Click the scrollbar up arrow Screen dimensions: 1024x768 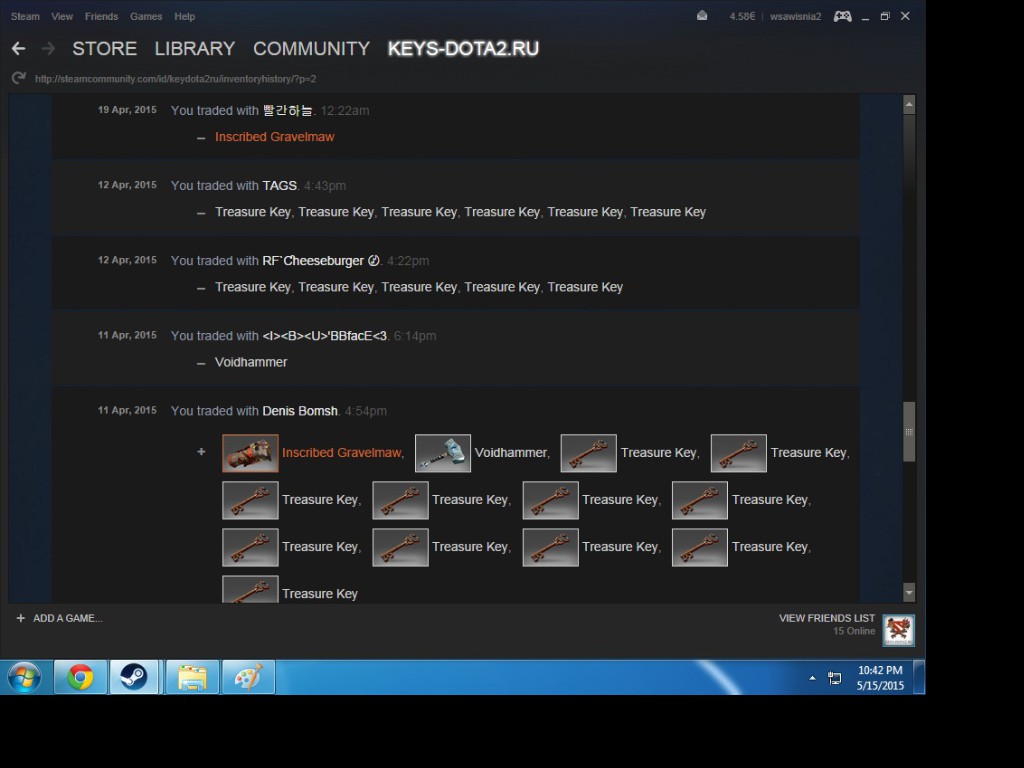(x=908, y=104)
